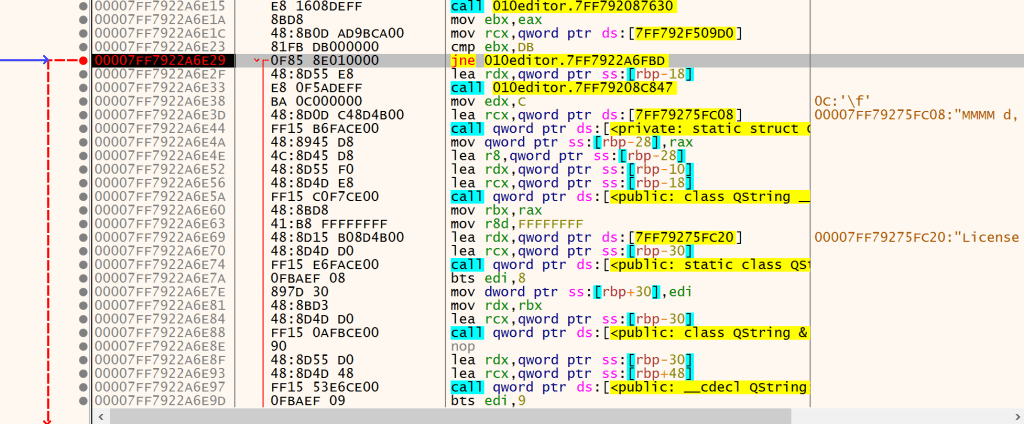Select address 00007FF7922A6E69
1024x424 pixels.
[x=160, y=237]
